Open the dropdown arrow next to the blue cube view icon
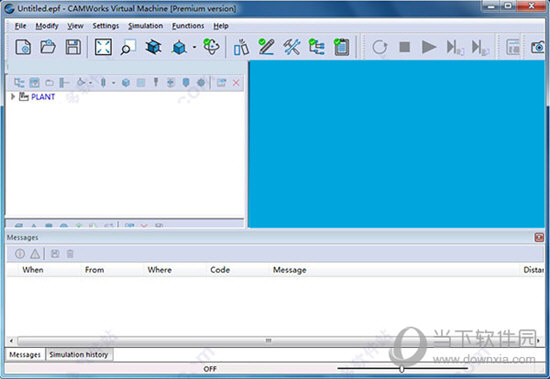 [194, 47]
